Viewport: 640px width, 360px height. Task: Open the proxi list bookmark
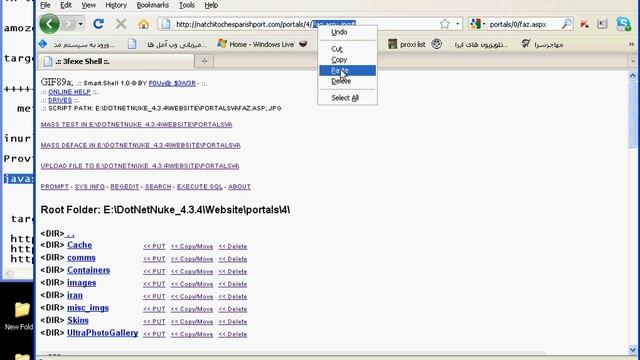point(407,44)
